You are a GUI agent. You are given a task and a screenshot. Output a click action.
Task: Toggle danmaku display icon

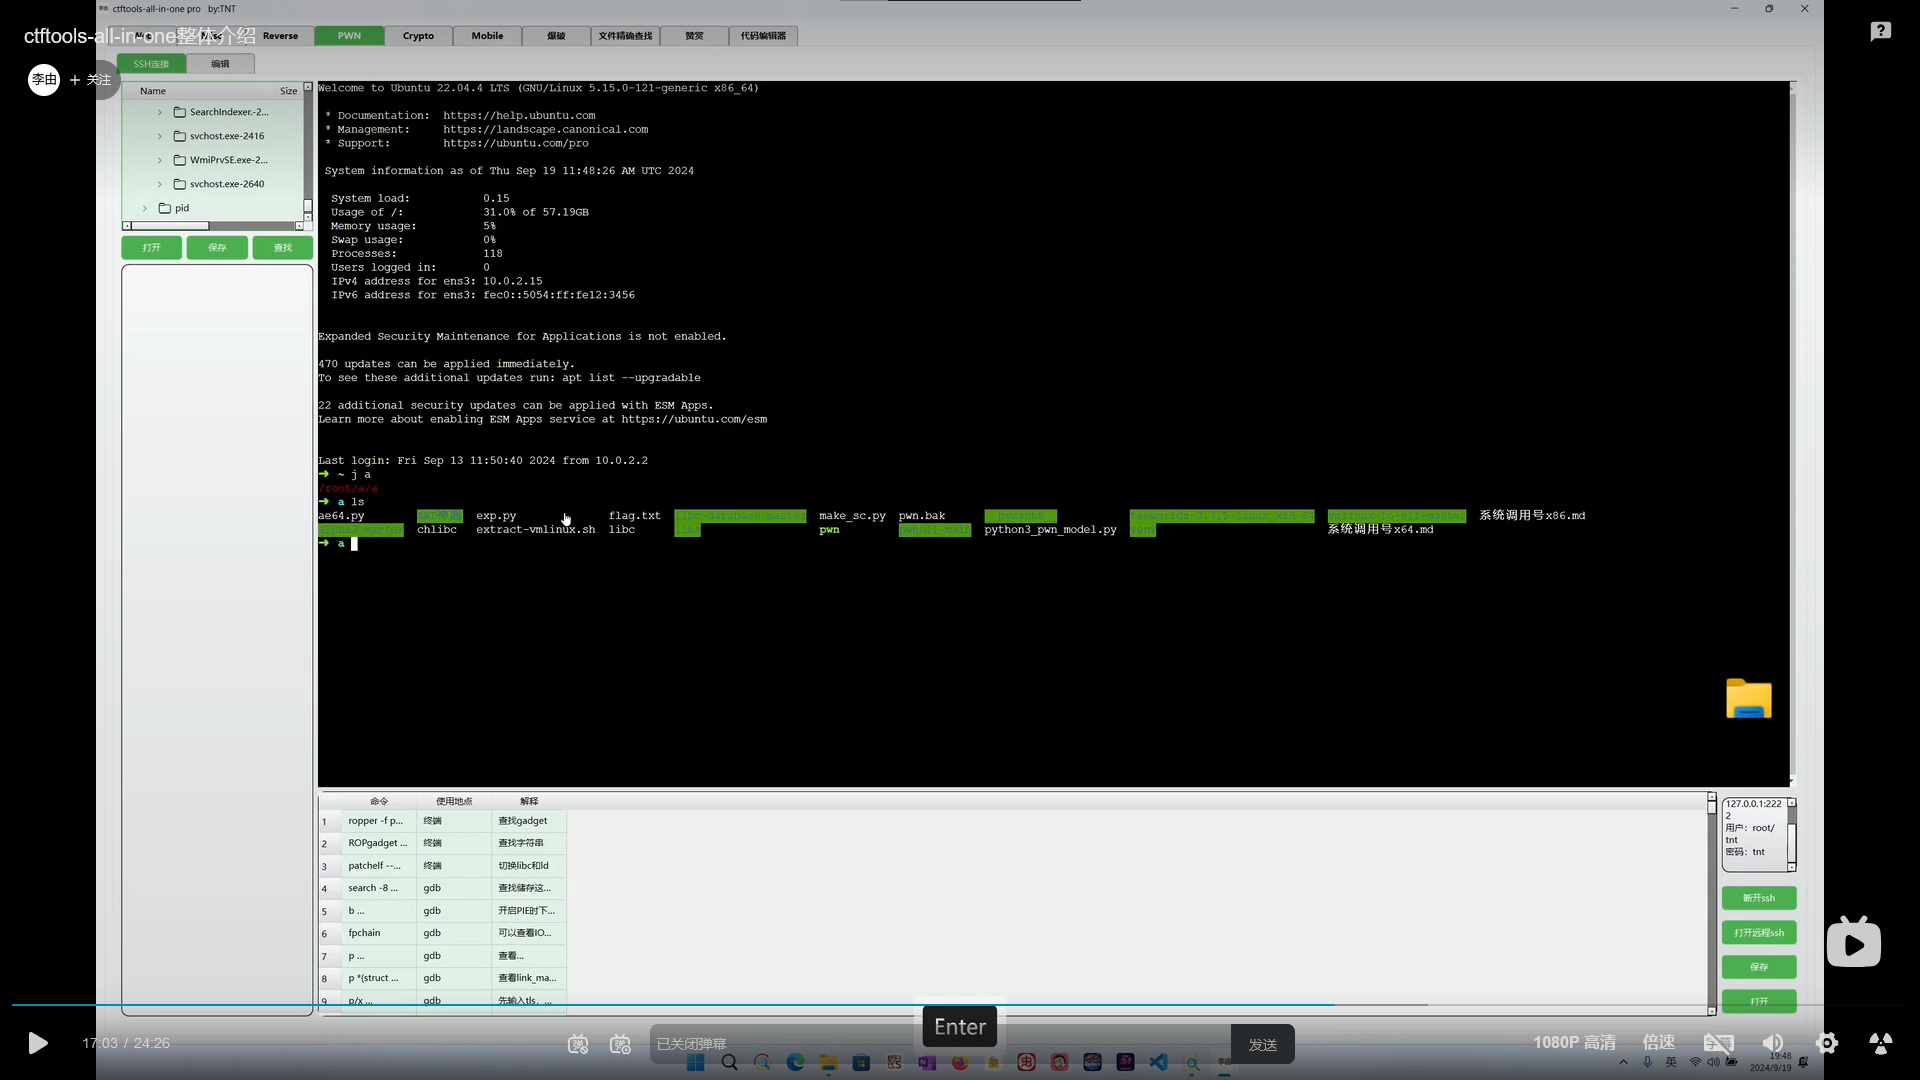click(x=578, y=1044)
